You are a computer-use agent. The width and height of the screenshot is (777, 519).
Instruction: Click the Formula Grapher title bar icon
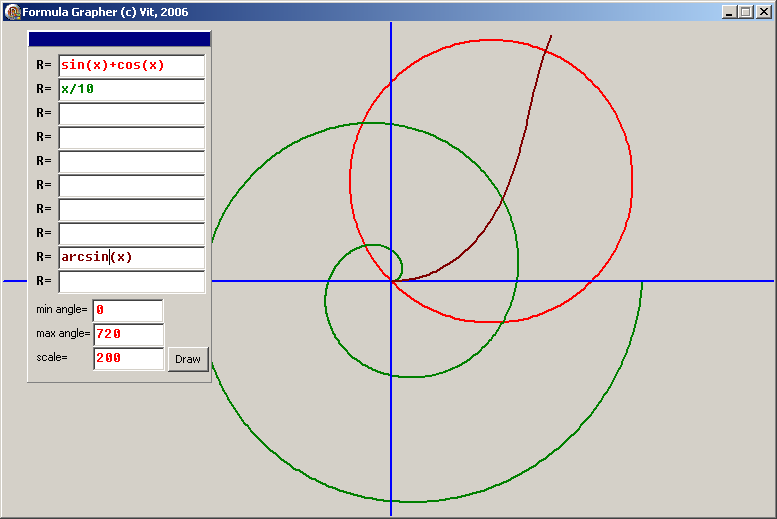(x=13, y=12)
